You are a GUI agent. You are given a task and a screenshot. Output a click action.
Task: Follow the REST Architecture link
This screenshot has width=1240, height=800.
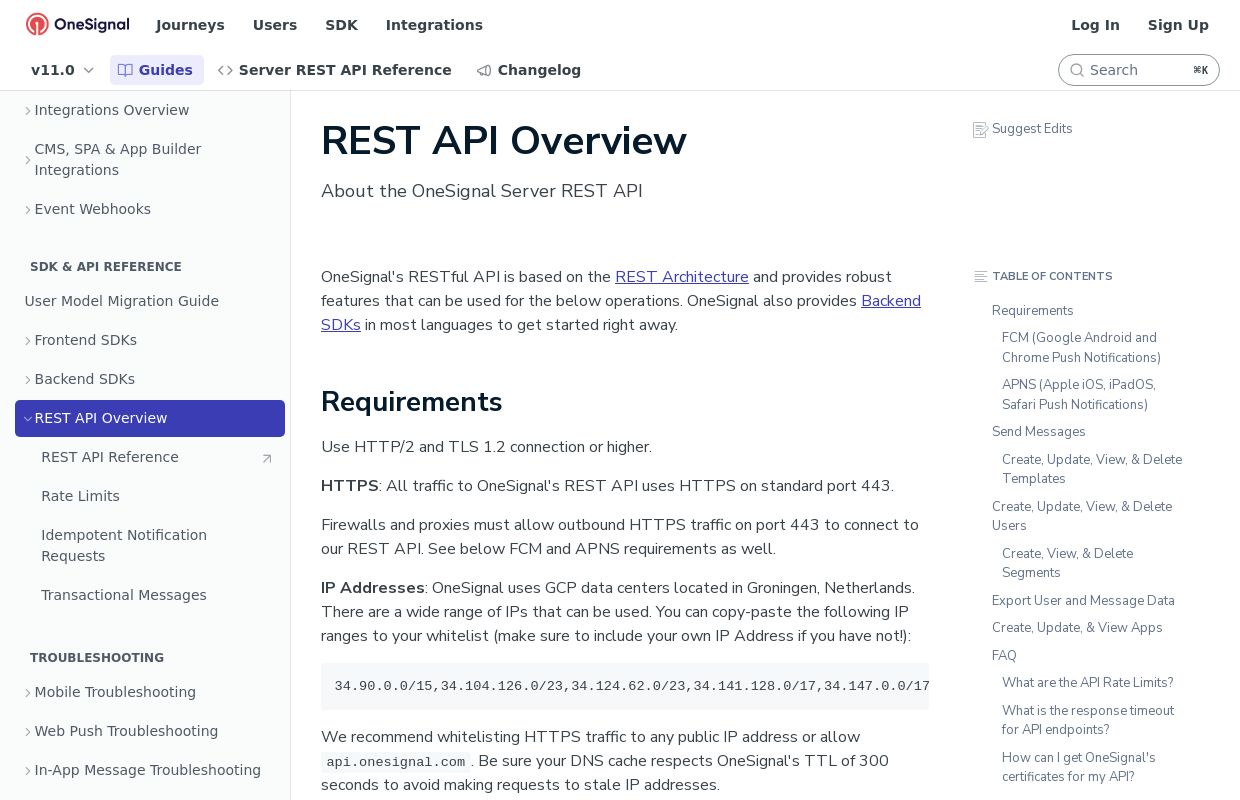(682, 277)
